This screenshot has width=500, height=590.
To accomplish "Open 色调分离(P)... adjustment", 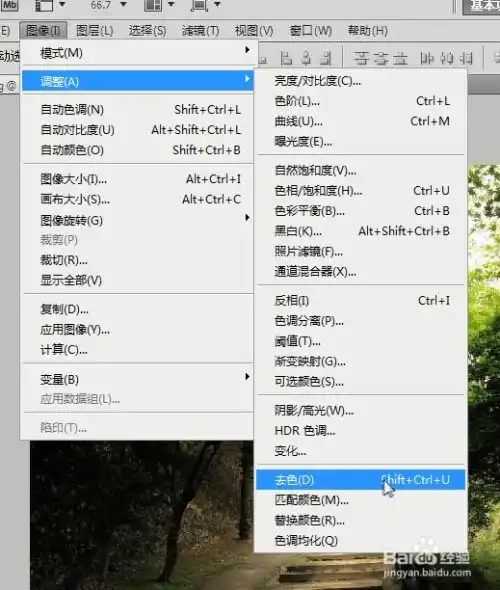I will pos(360,321).
